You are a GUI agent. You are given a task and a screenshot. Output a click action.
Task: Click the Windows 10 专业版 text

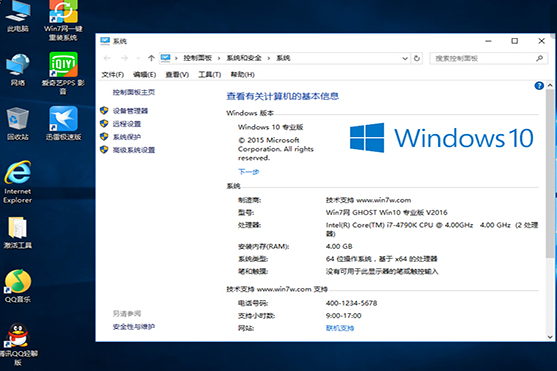tap(271, 127)
